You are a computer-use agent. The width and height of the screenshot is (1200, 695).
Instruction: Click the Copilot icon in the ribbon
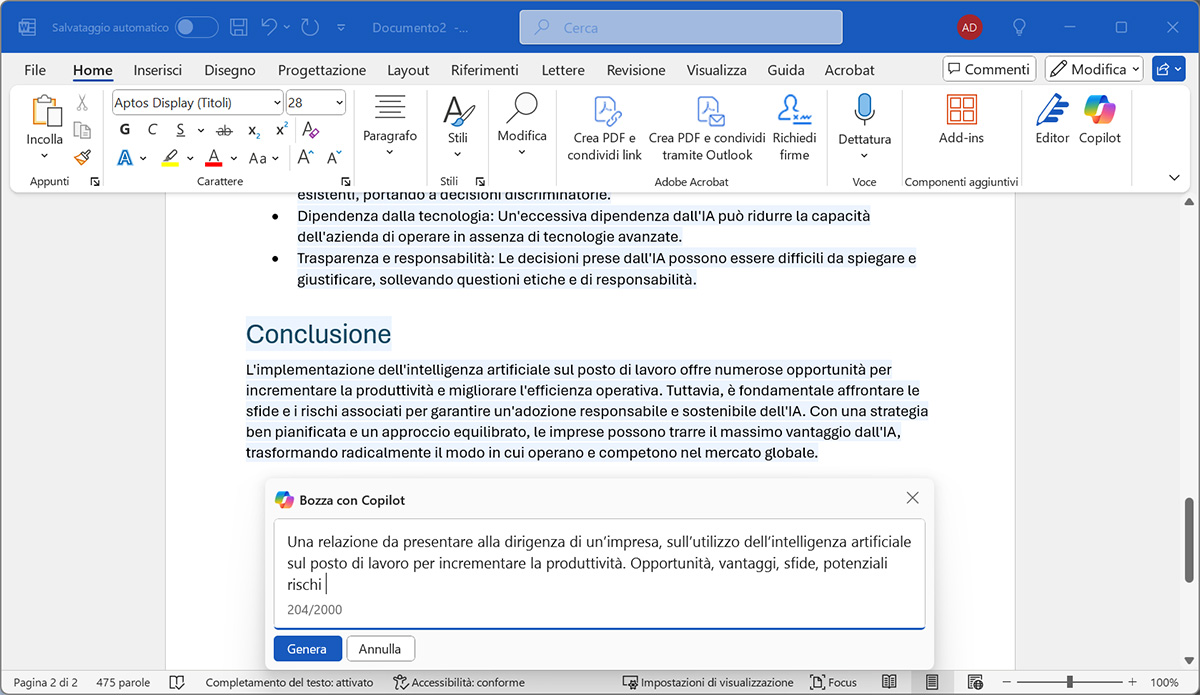click(x=1099, y=119)
